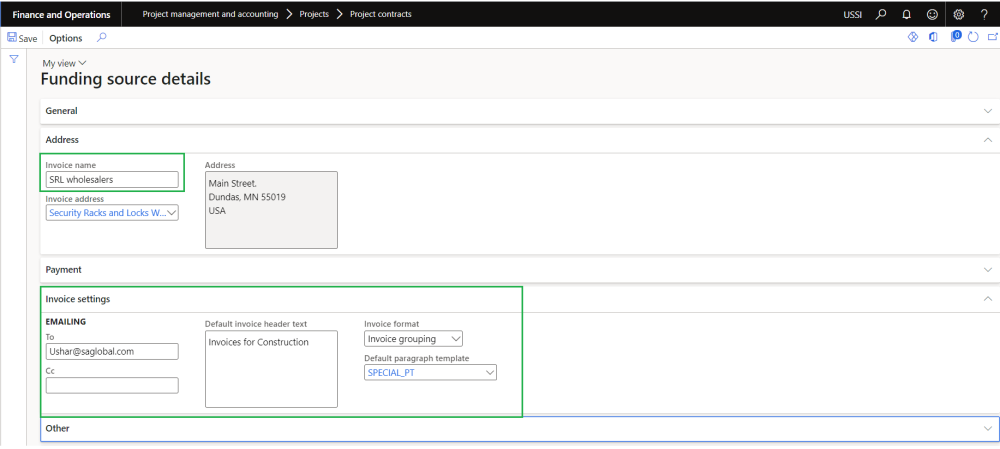1000x449 pixels.
Task: Open the notifications bell
Action: (x=906, y=14)
